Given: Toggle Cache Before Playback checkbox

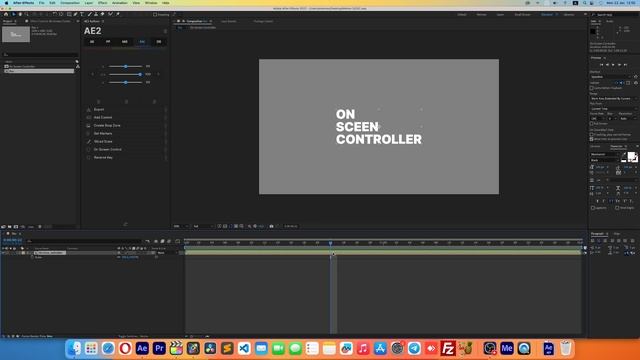Looking at the screenshot, I should (x=591, y=88).
